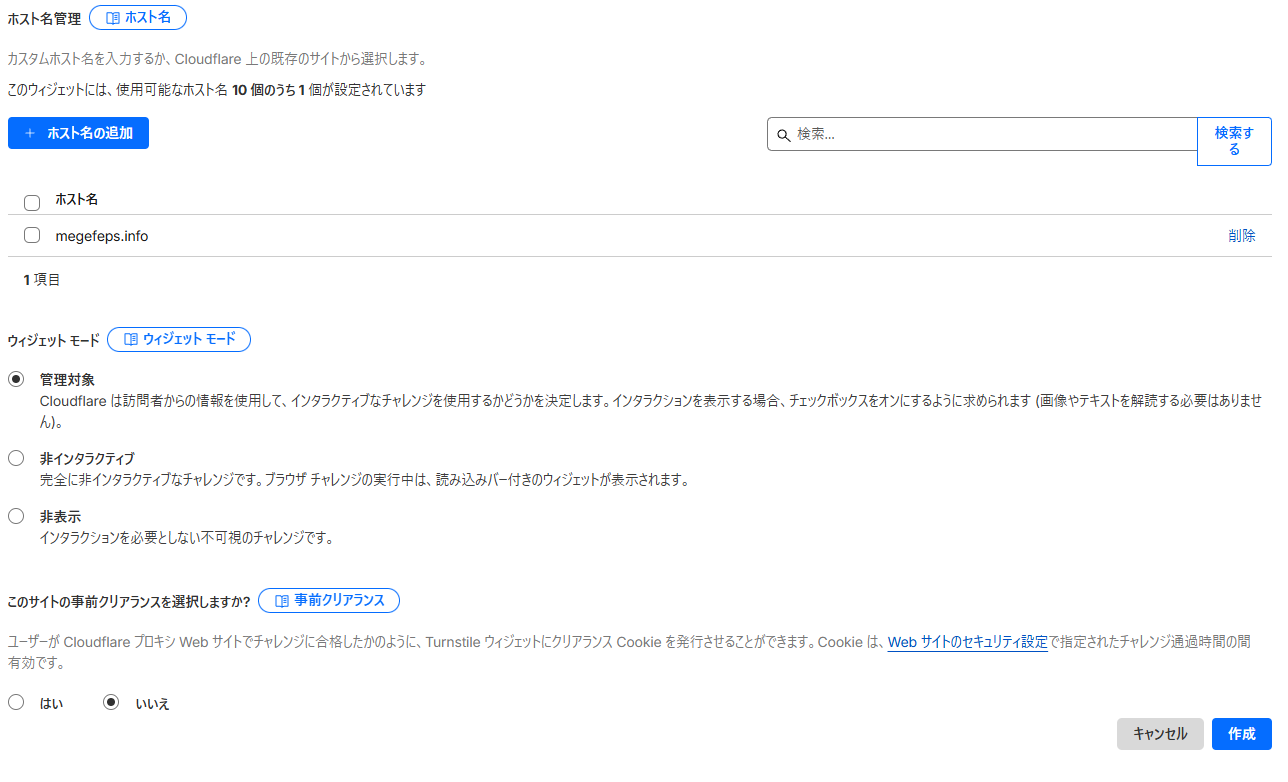Click the book icon in ホスト名 help badge
The image size is (1288, 782).
(x=112, y=18)
